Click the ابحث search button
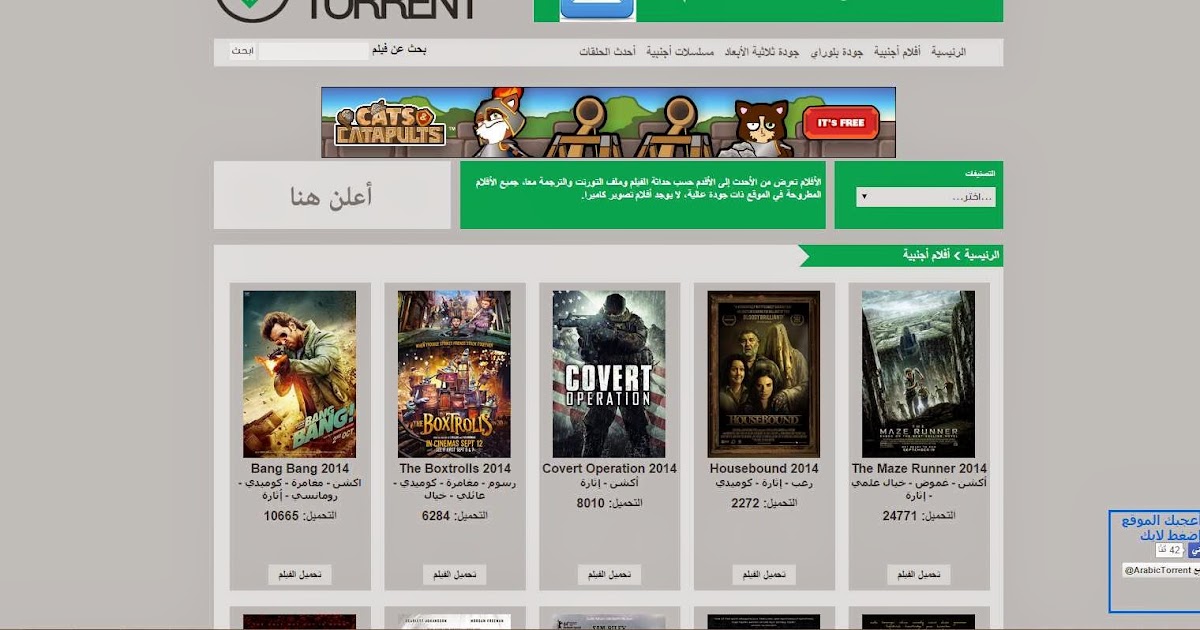Screen dimensions: 1200x630 tap(243, 51)
